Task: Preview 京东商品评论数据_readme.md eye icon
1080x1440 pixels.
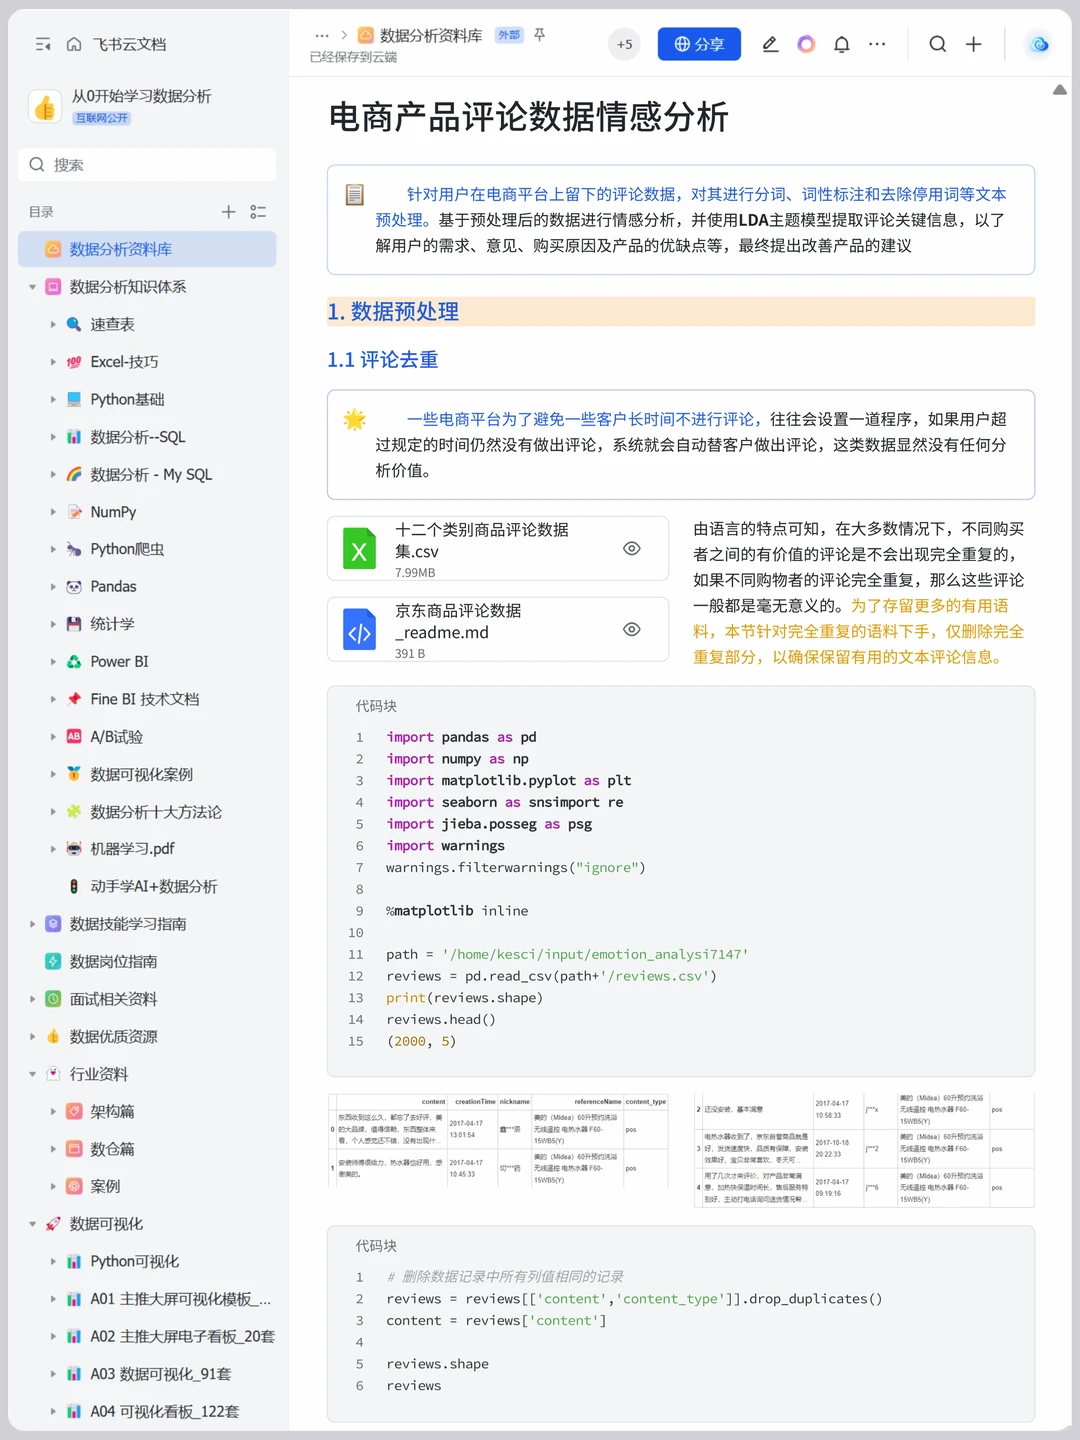Action: click(x=632, y=629)
